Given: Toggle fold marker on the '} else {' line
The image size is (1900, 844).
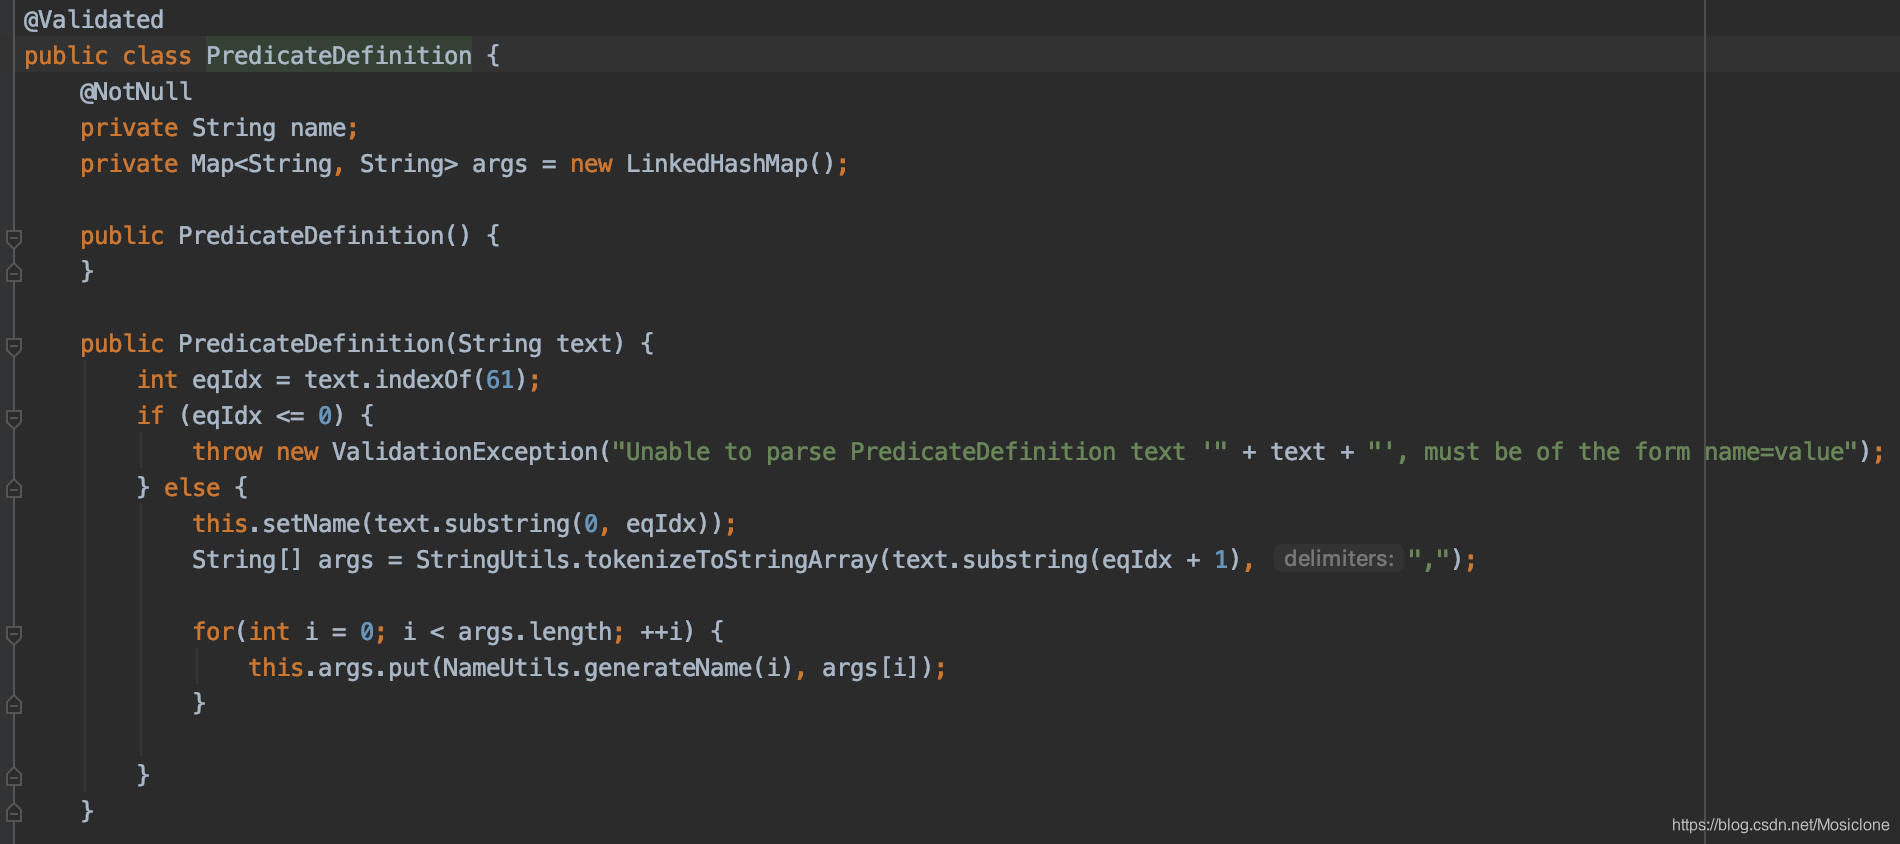Looking at the screenshot, I should [14, 488].
